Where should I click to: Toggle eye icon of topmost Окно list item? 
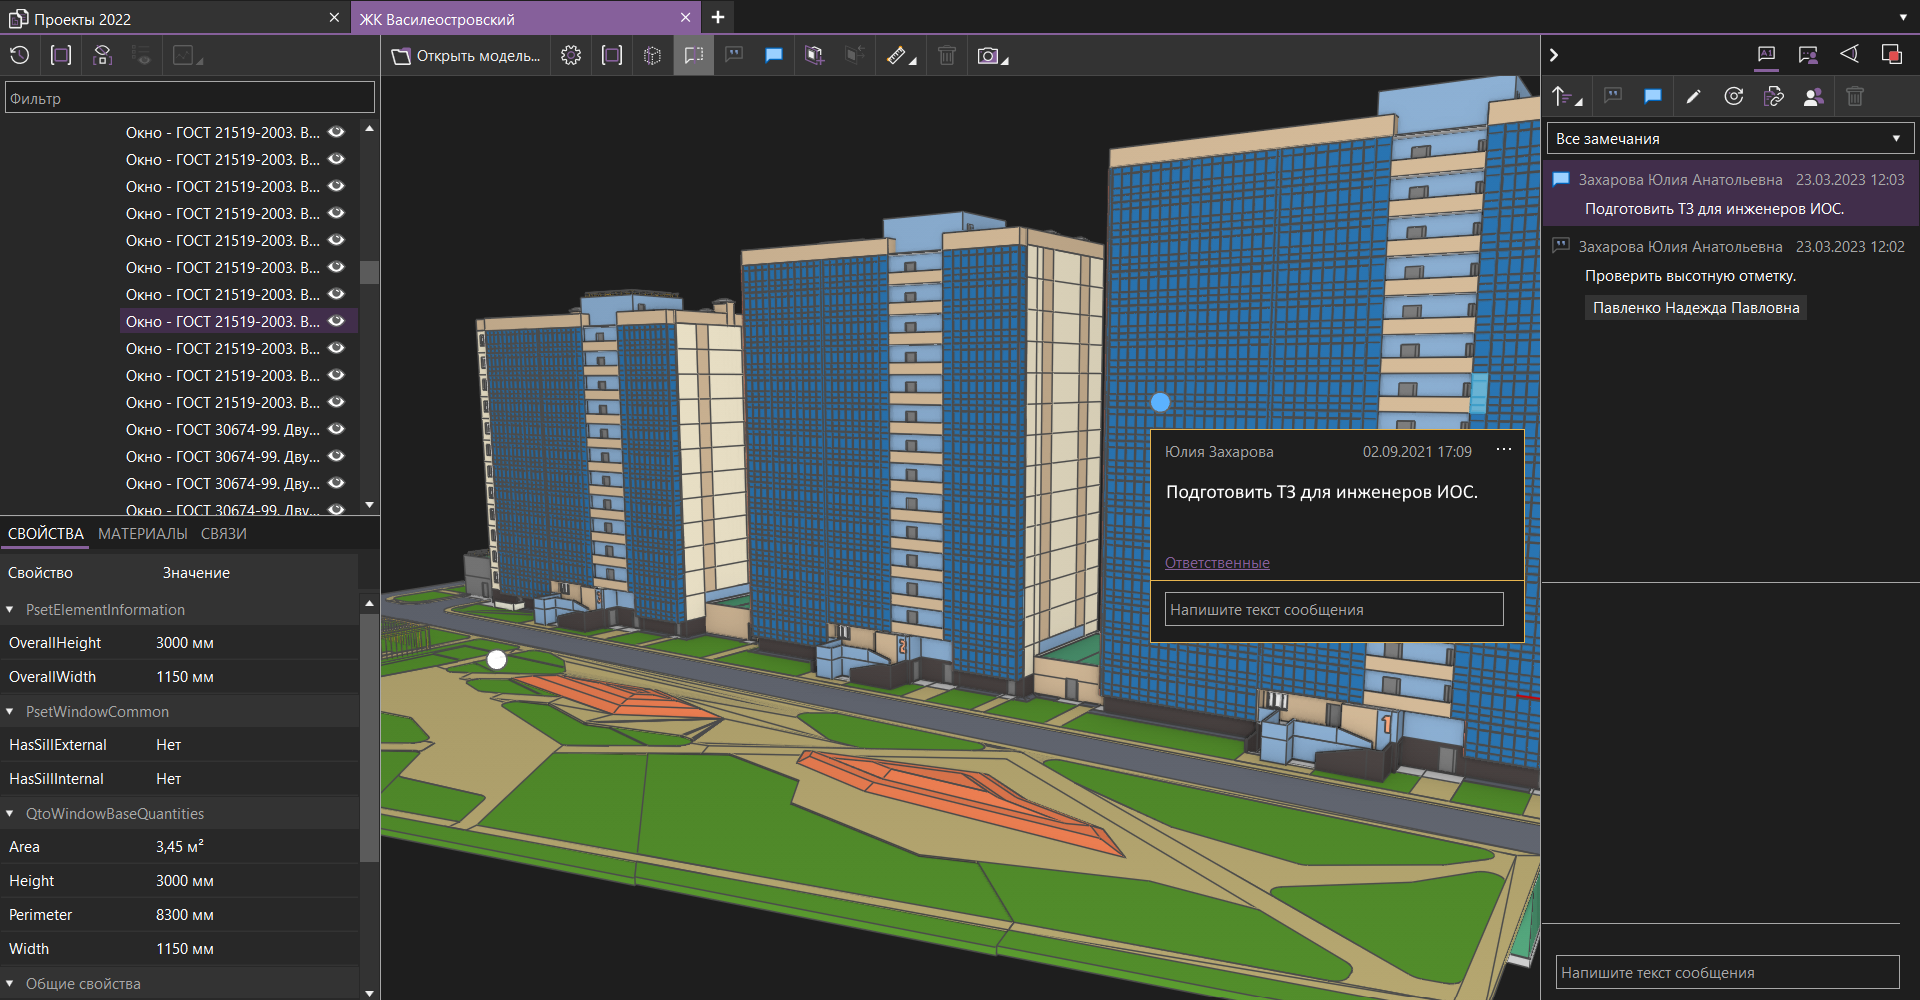337,132
